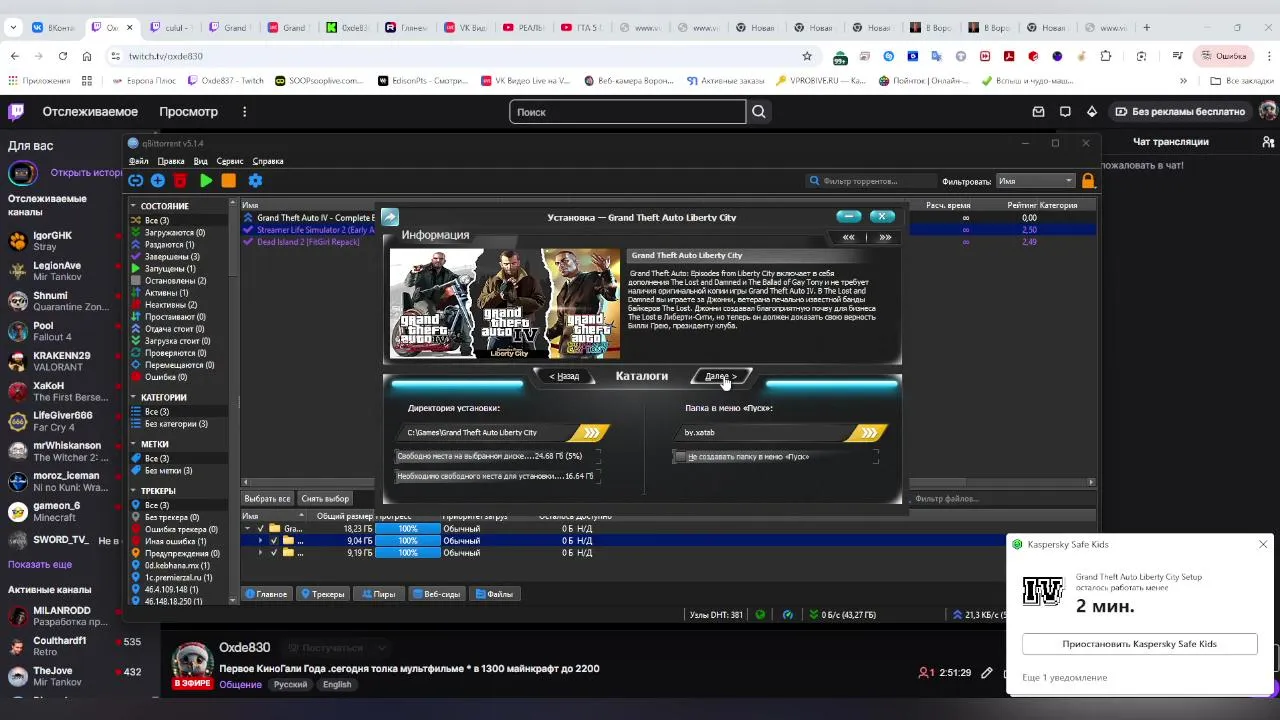Image resolution: width=1280 pixels, height=720 pixels.
Task: Open Twitch bits diamond icon
Action: [x=1092, y=112]
